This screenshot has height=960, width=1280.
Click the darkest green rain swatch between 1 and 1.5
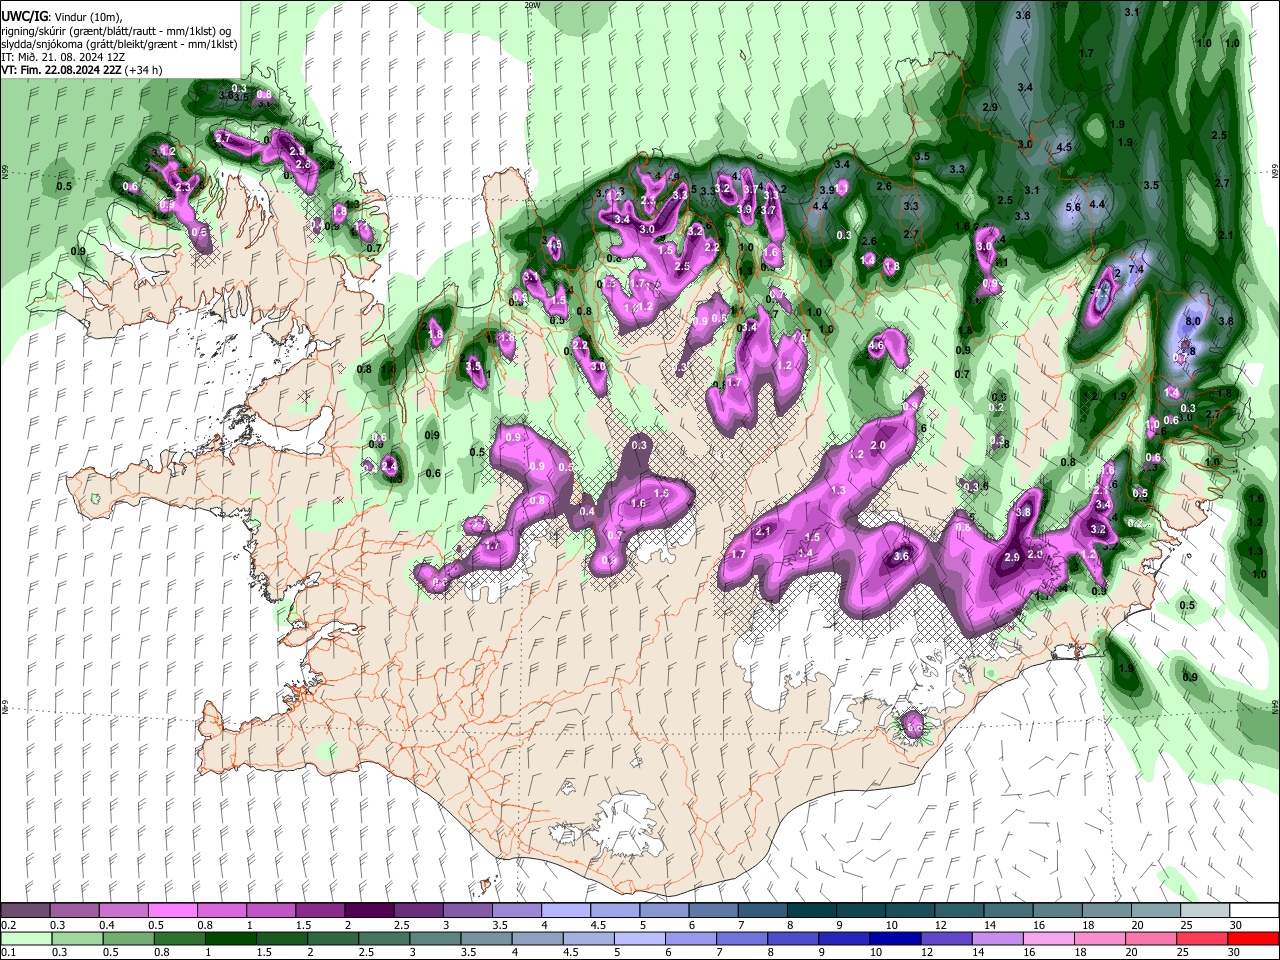tap(231, 938)
